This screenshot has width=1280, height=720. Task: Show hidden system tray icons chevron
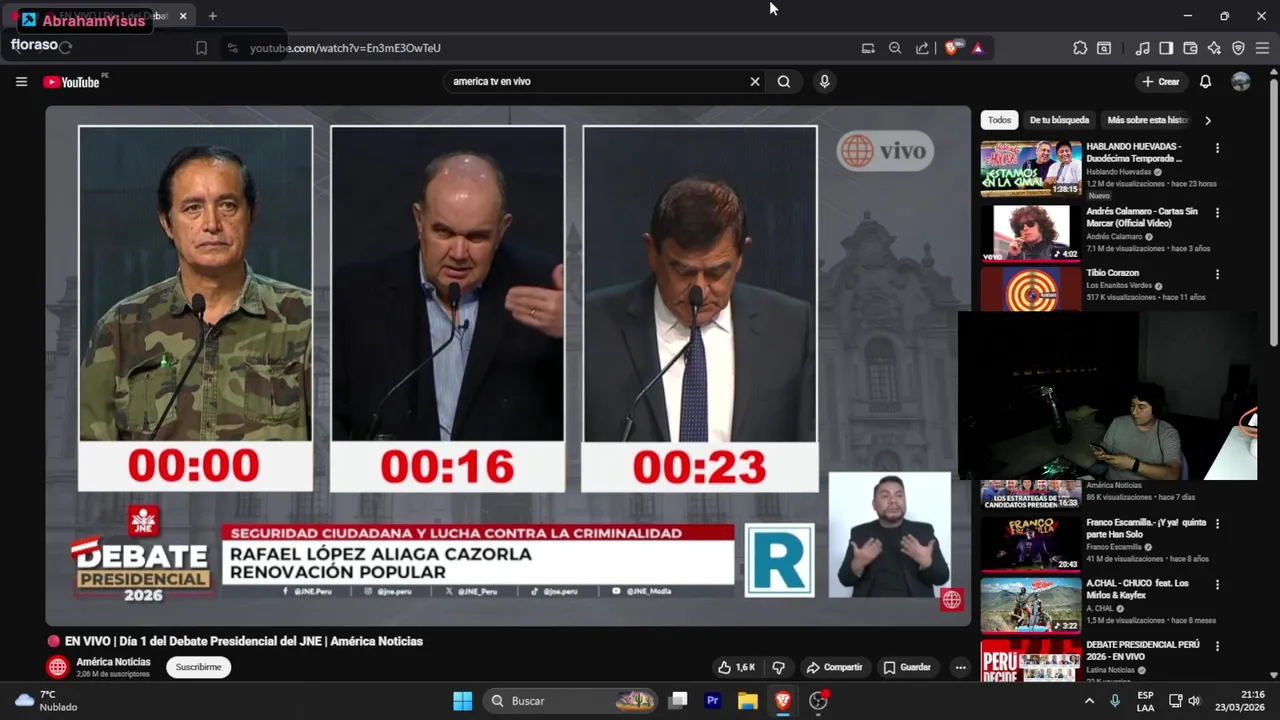(x=1089, y=701)
